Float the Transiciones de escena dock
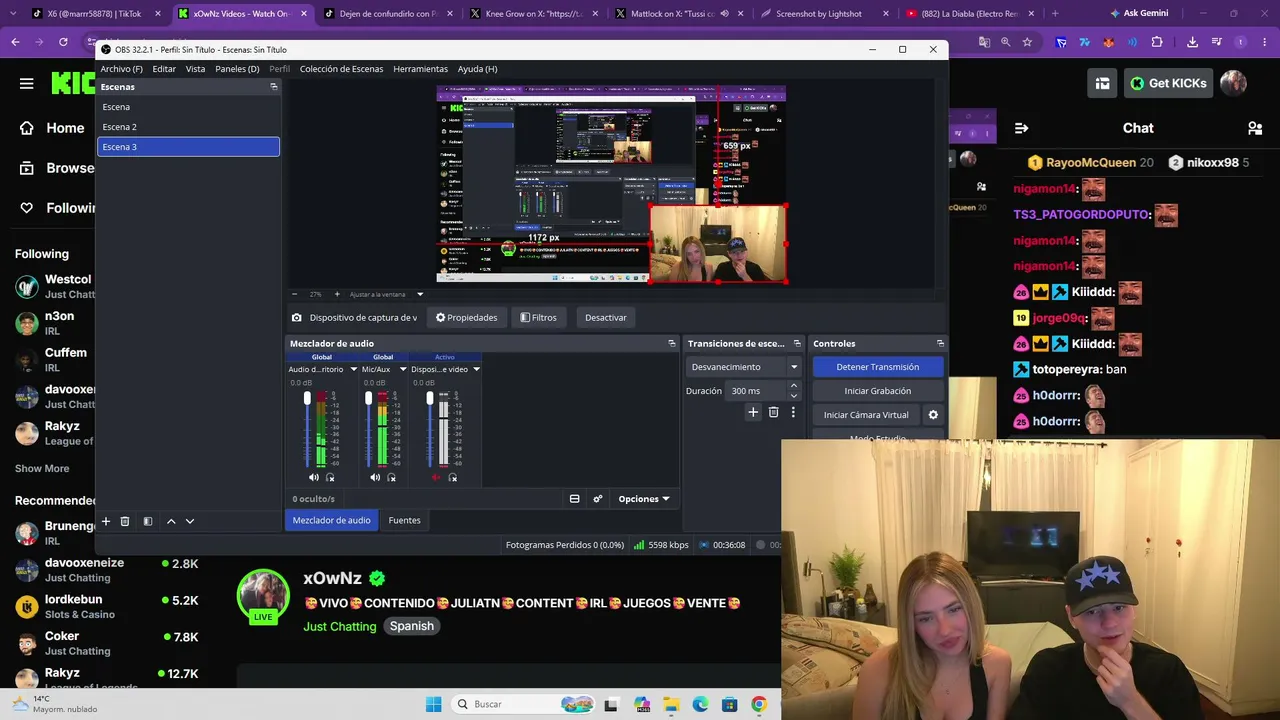 tap(795, 343)
